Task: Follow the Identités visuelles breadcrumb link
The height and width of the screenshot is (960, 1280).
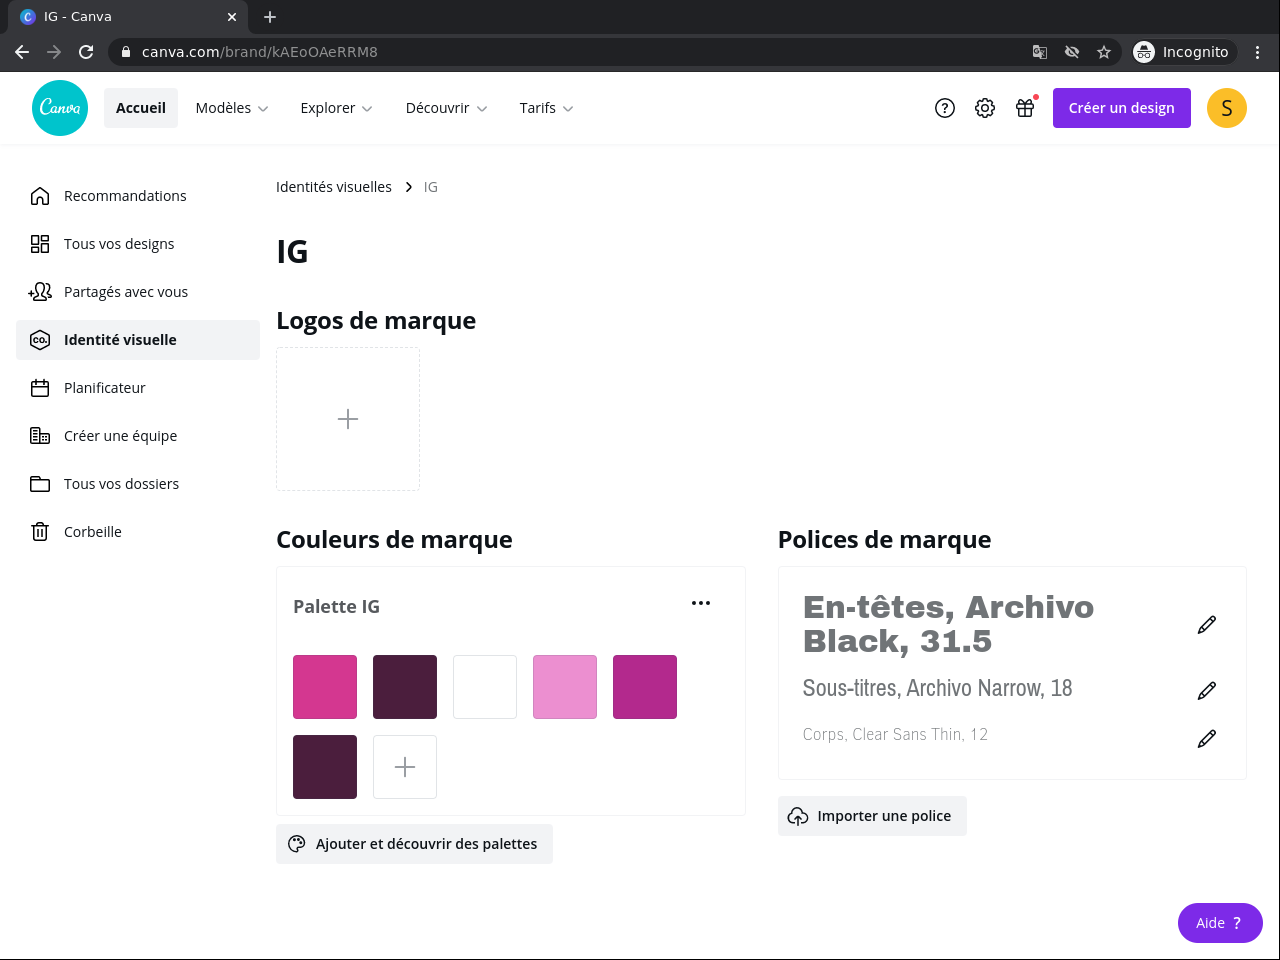Action: pos(334,187)
